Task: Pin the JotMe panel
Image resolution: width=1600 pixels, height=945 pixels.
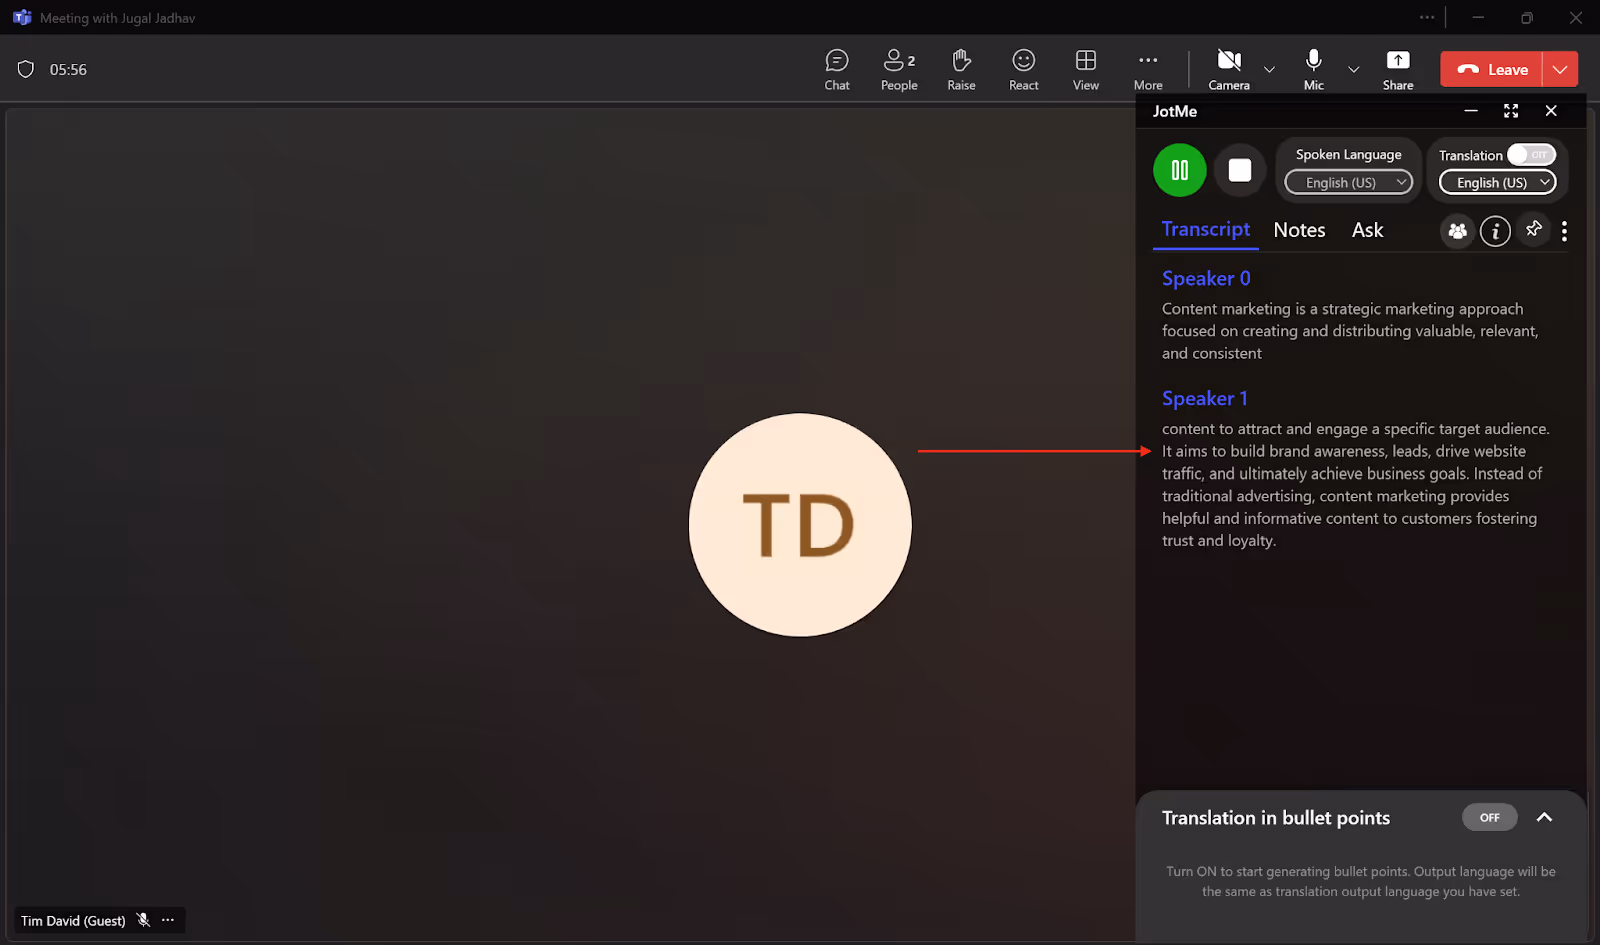Action: pos(1533,230)
